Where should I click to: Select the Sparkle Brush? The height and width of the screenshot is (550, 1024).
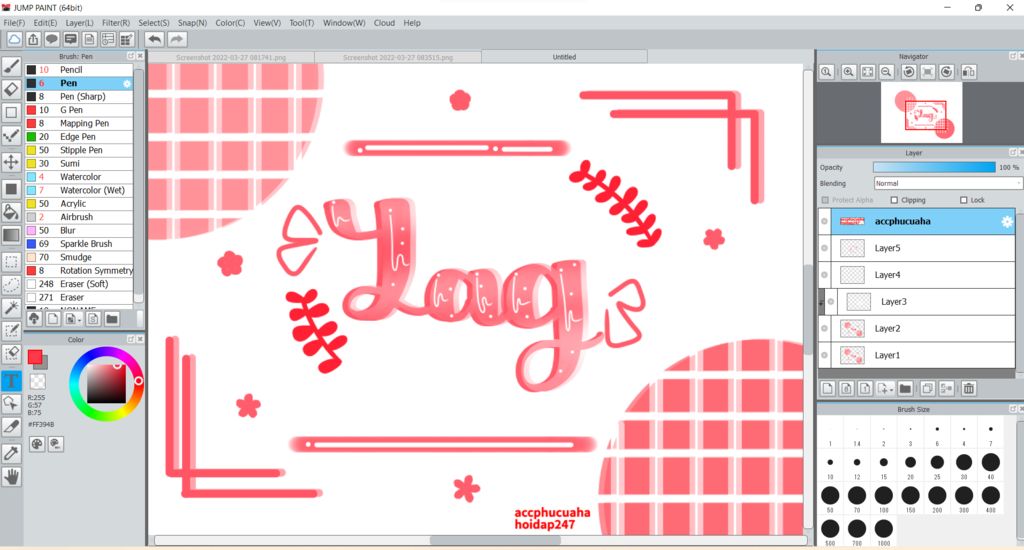pyautogui.click(x=79, y=244)
